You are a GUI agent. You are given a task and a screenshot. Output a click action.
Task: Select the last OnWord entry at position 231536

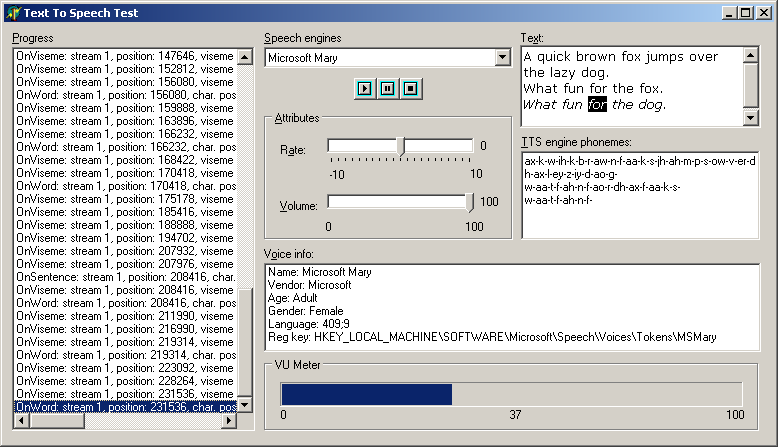(125, 407)
